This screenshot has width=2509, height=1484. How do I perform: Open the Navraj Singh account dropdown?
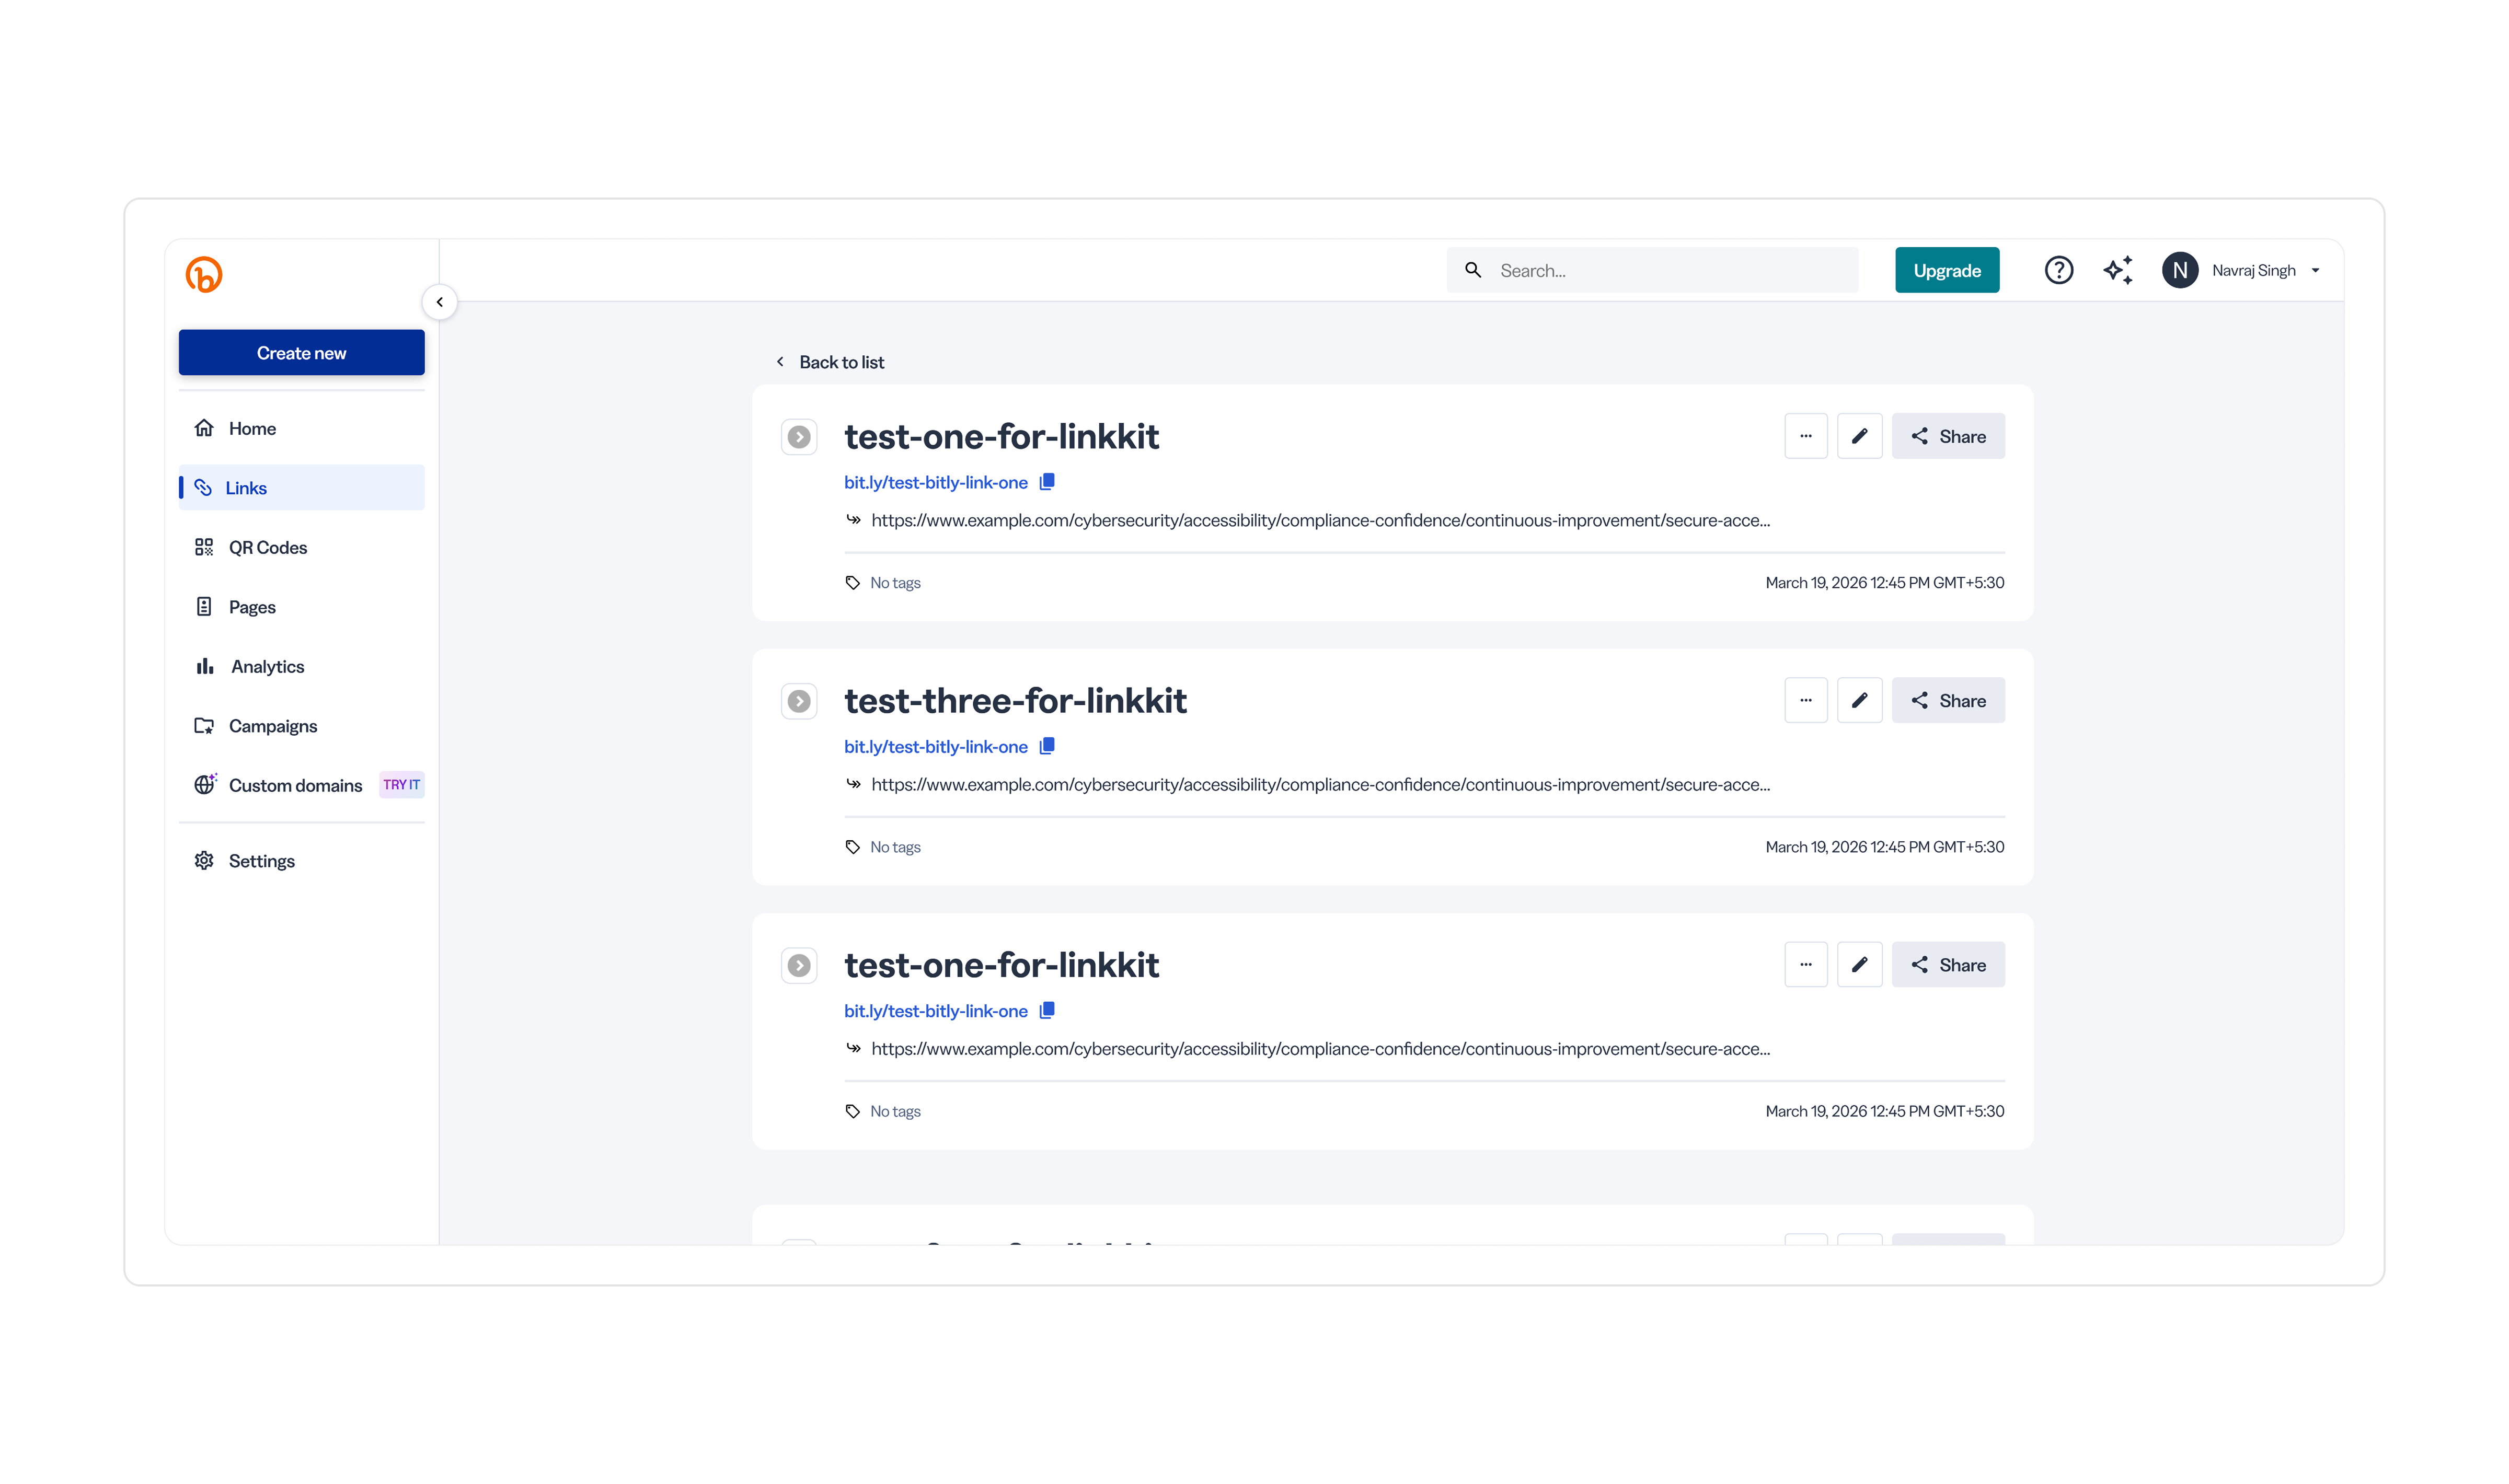pyautogui.click(x=2314, y=270)
